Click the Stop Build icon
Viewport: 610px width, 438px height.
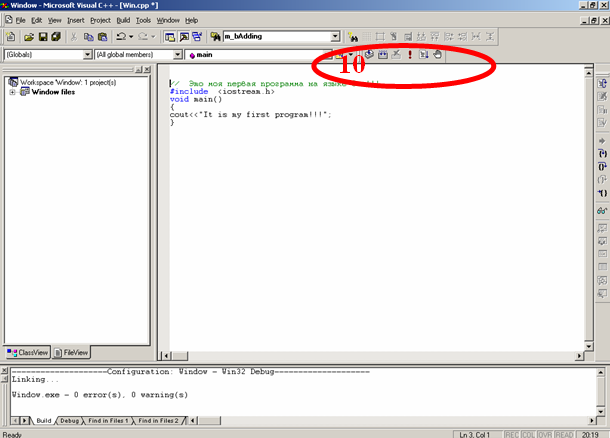point(396,54)
